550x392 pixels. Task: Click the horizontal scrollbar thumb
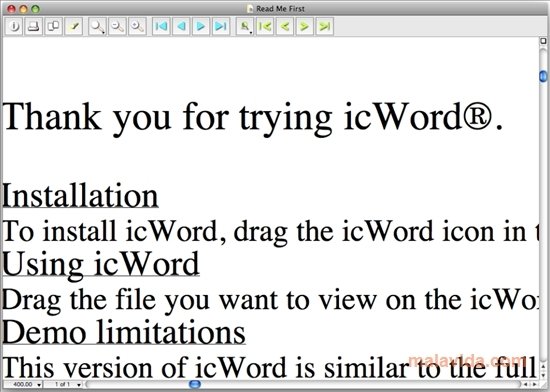[195, 385]
